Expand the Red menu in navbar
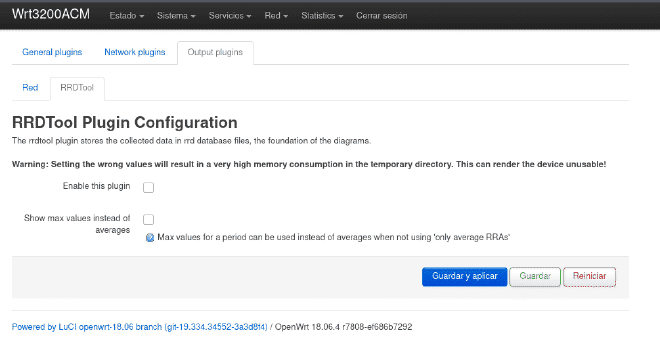This screenshot has width=660, height=364. pos(276,16)
